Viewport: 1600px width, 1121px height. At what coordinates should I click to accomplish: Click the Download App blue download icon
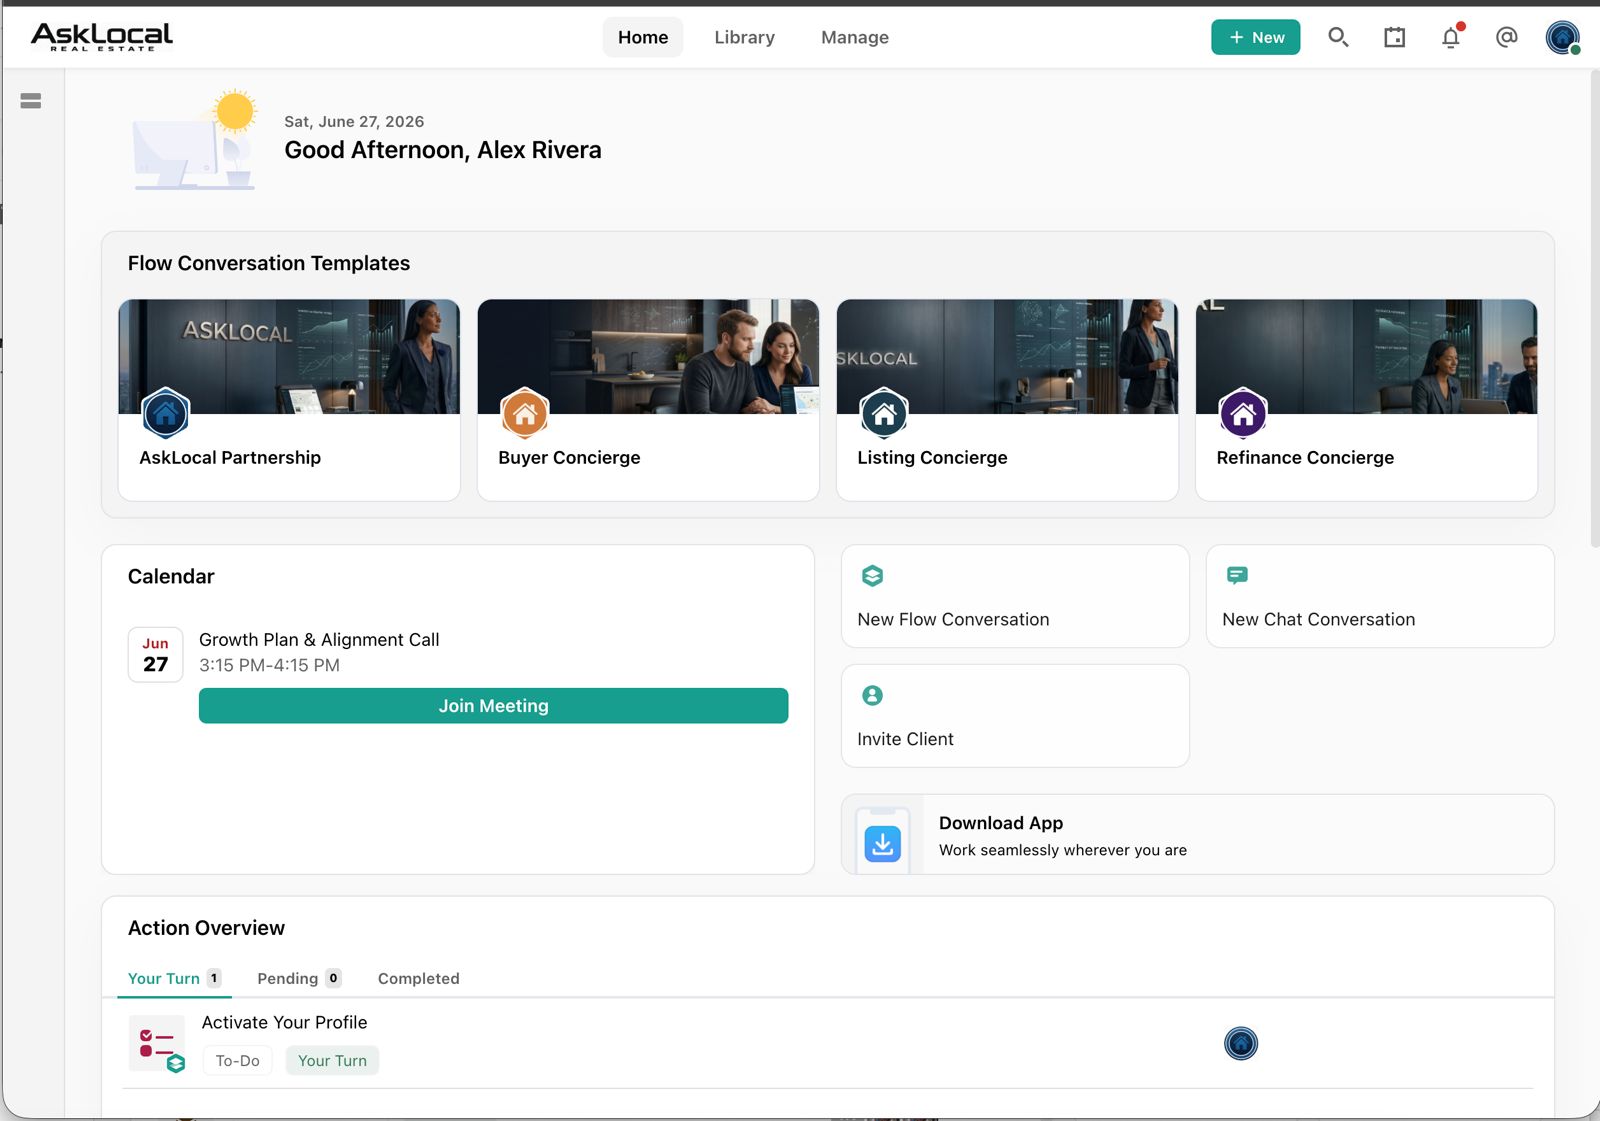coord(882,844)
